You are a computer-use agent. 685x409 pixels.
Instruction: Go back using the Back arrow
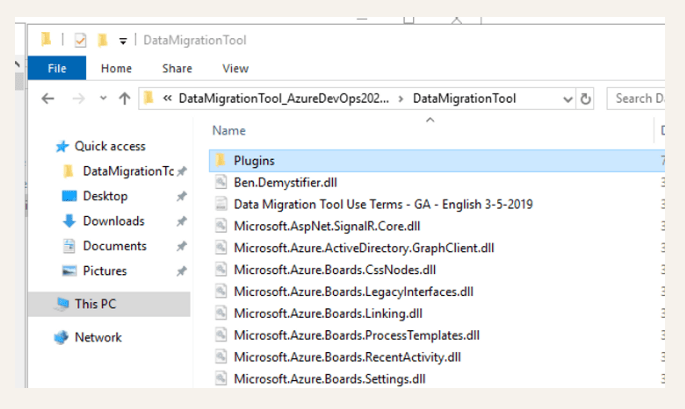pos(48,99)
